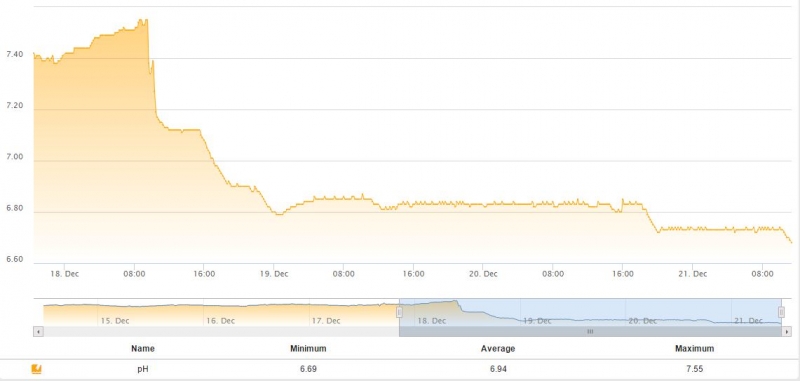800x381 pixels.
Task: Click the 7.00 y-axis label
Action: coord(14,157)
